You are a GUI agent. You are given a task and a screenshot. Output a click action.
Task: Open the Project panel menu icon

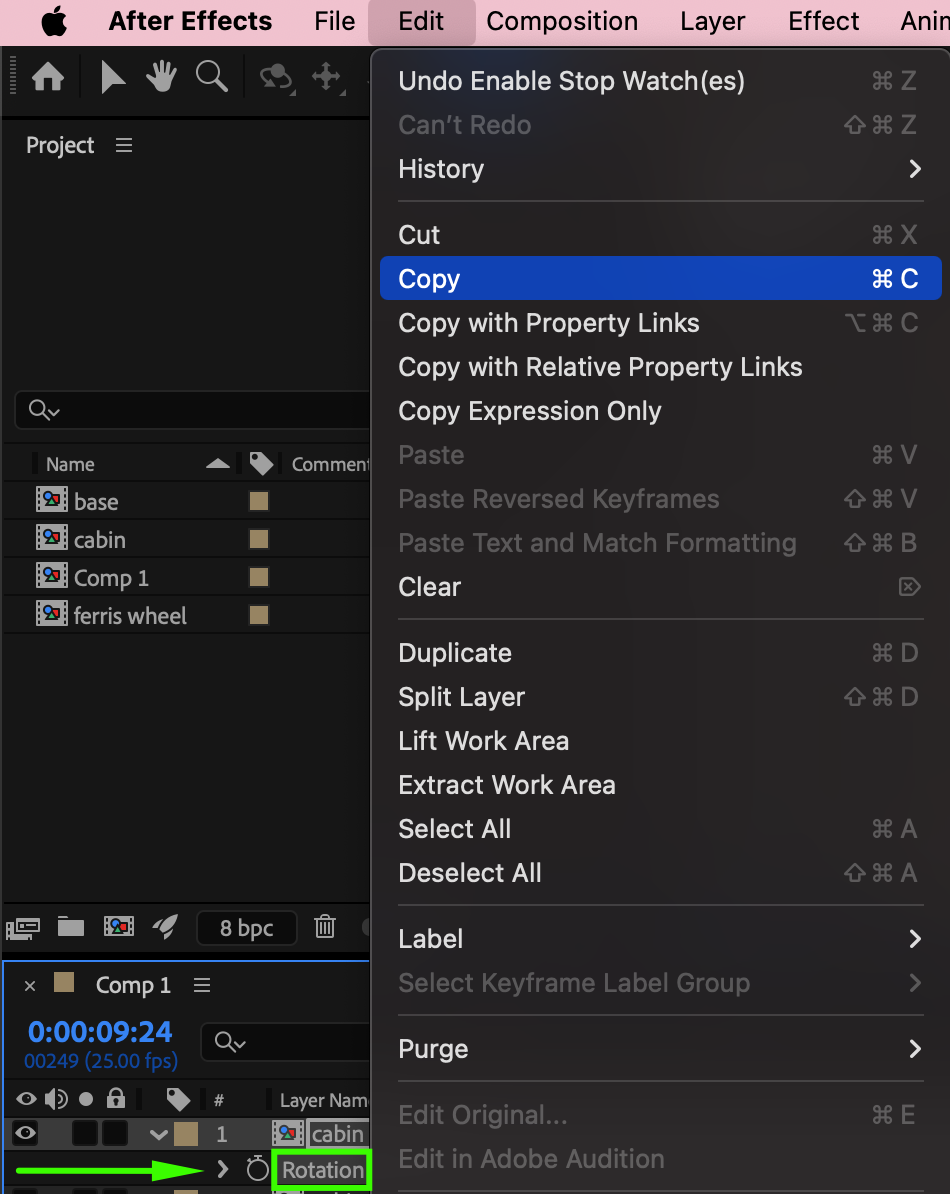(x=124, y=145)
